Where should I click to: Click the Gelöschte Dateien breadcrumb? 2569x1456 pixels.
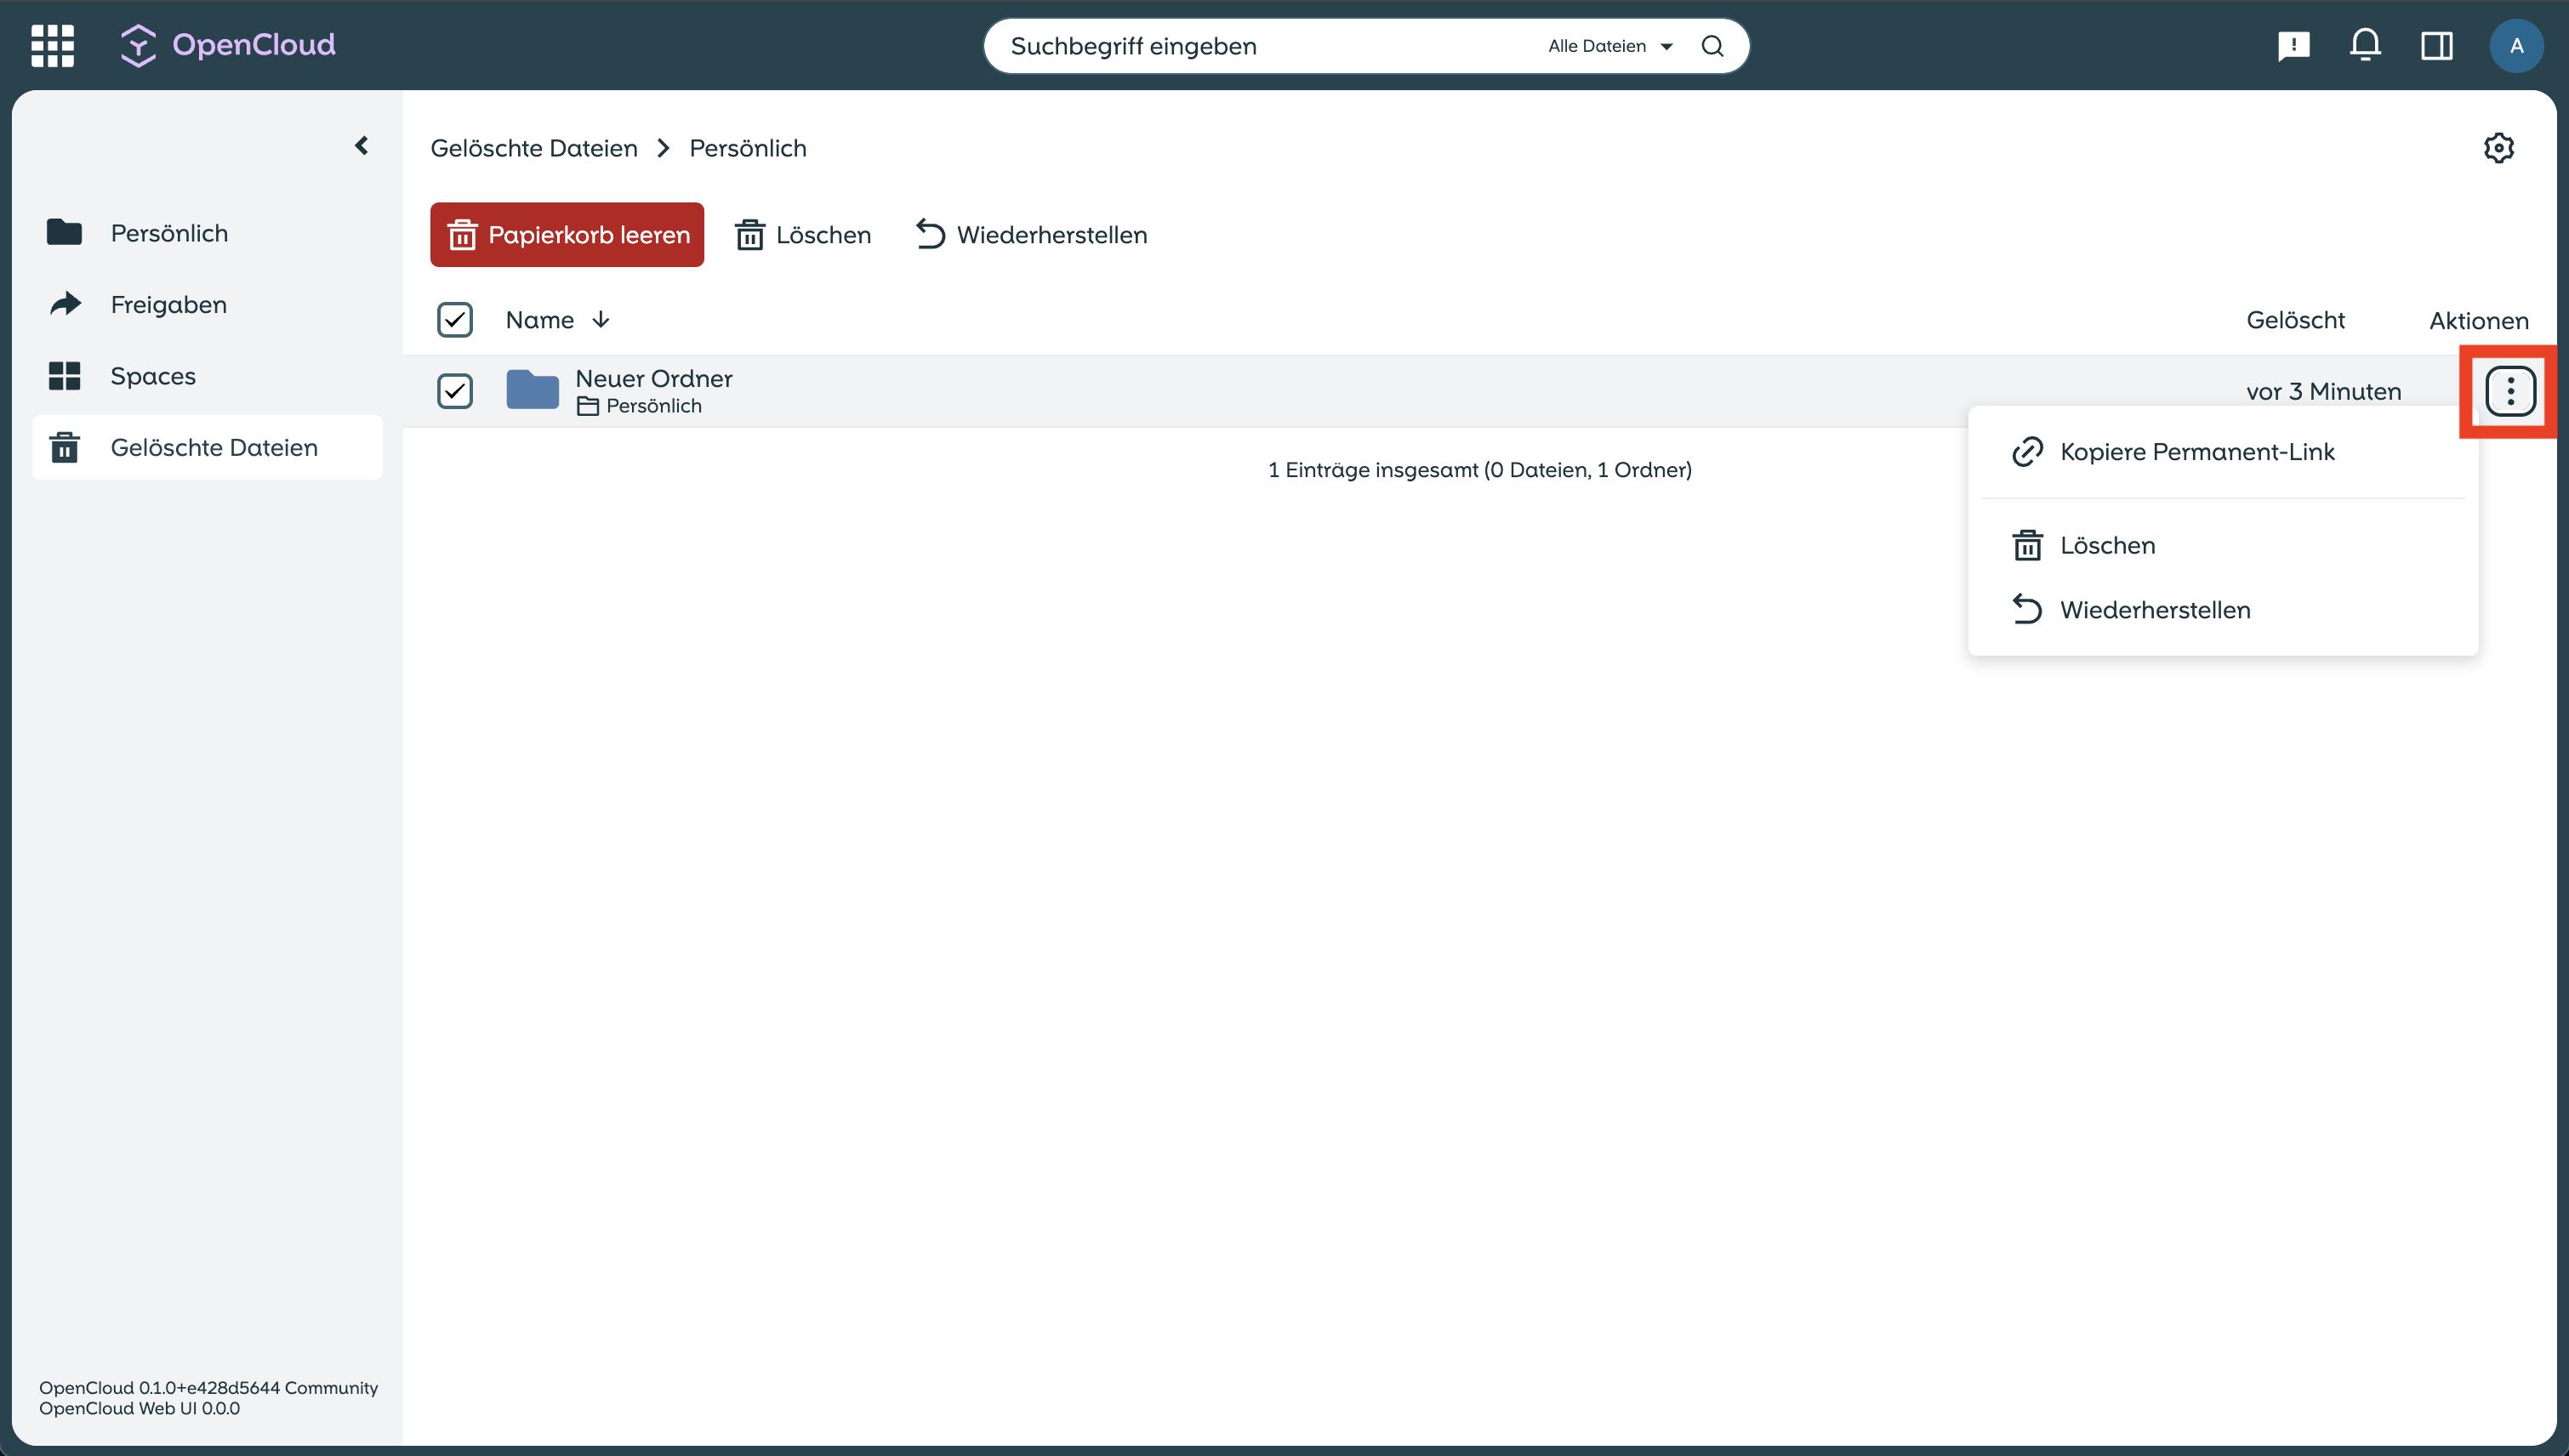(x=534, y=148)
